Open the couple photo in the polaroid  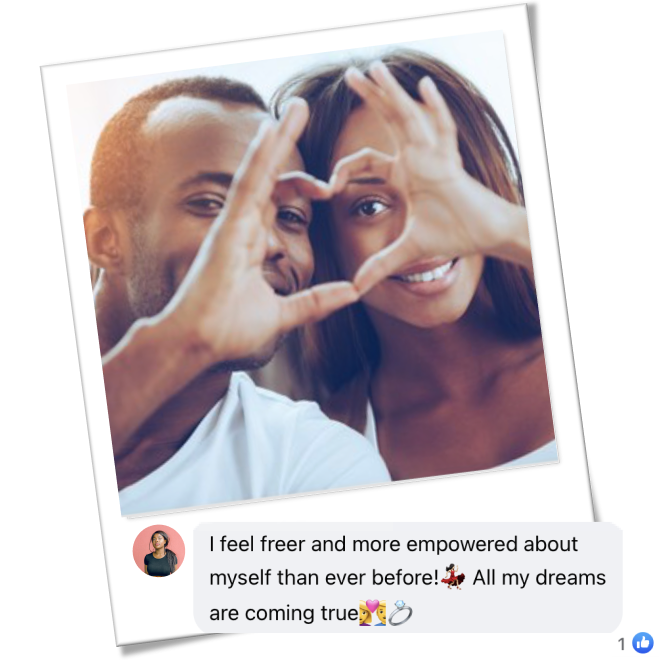(x=312, y=271)
